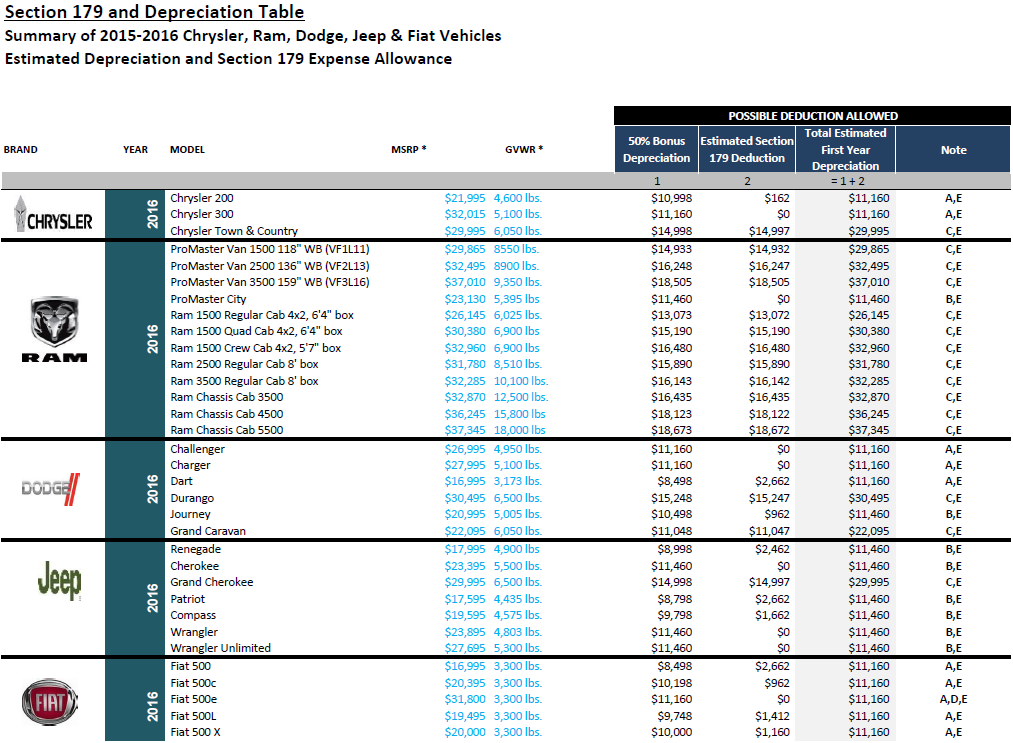Select the 'Durango' model cell
Screen dimensions: 1013x743
[x=192, y=497]
